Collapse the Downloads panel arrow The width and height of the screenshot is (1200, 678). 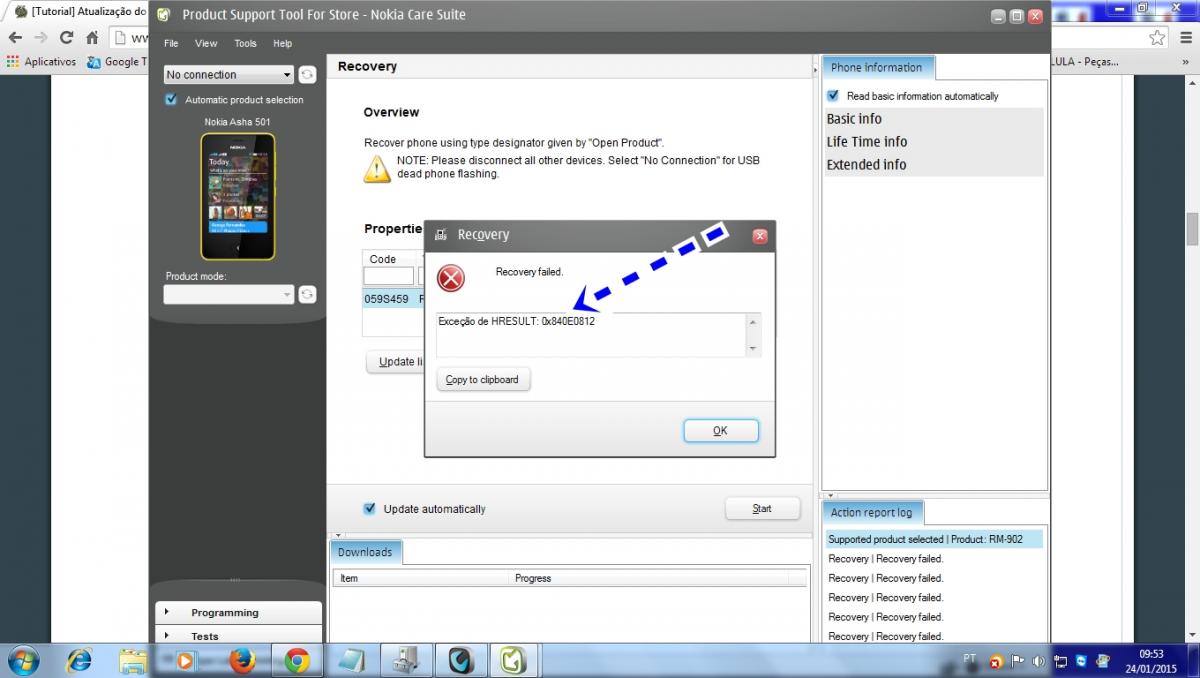(x=337, y=535)
